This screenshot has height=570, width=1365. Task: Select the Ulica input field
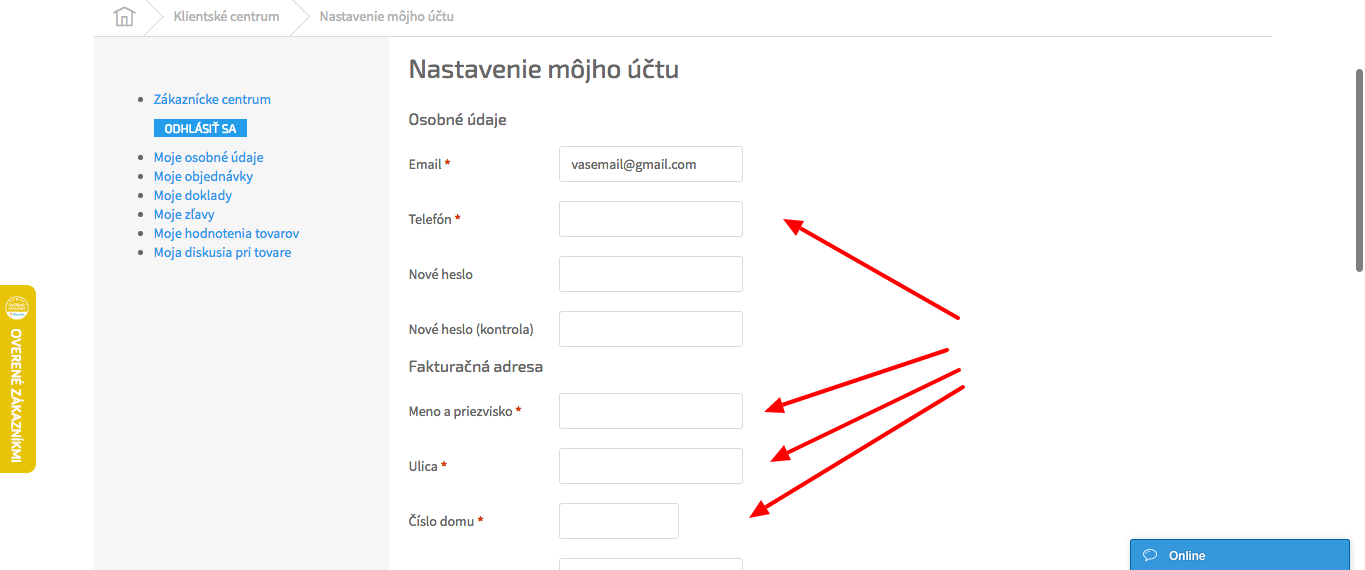(x=650, y=466)
